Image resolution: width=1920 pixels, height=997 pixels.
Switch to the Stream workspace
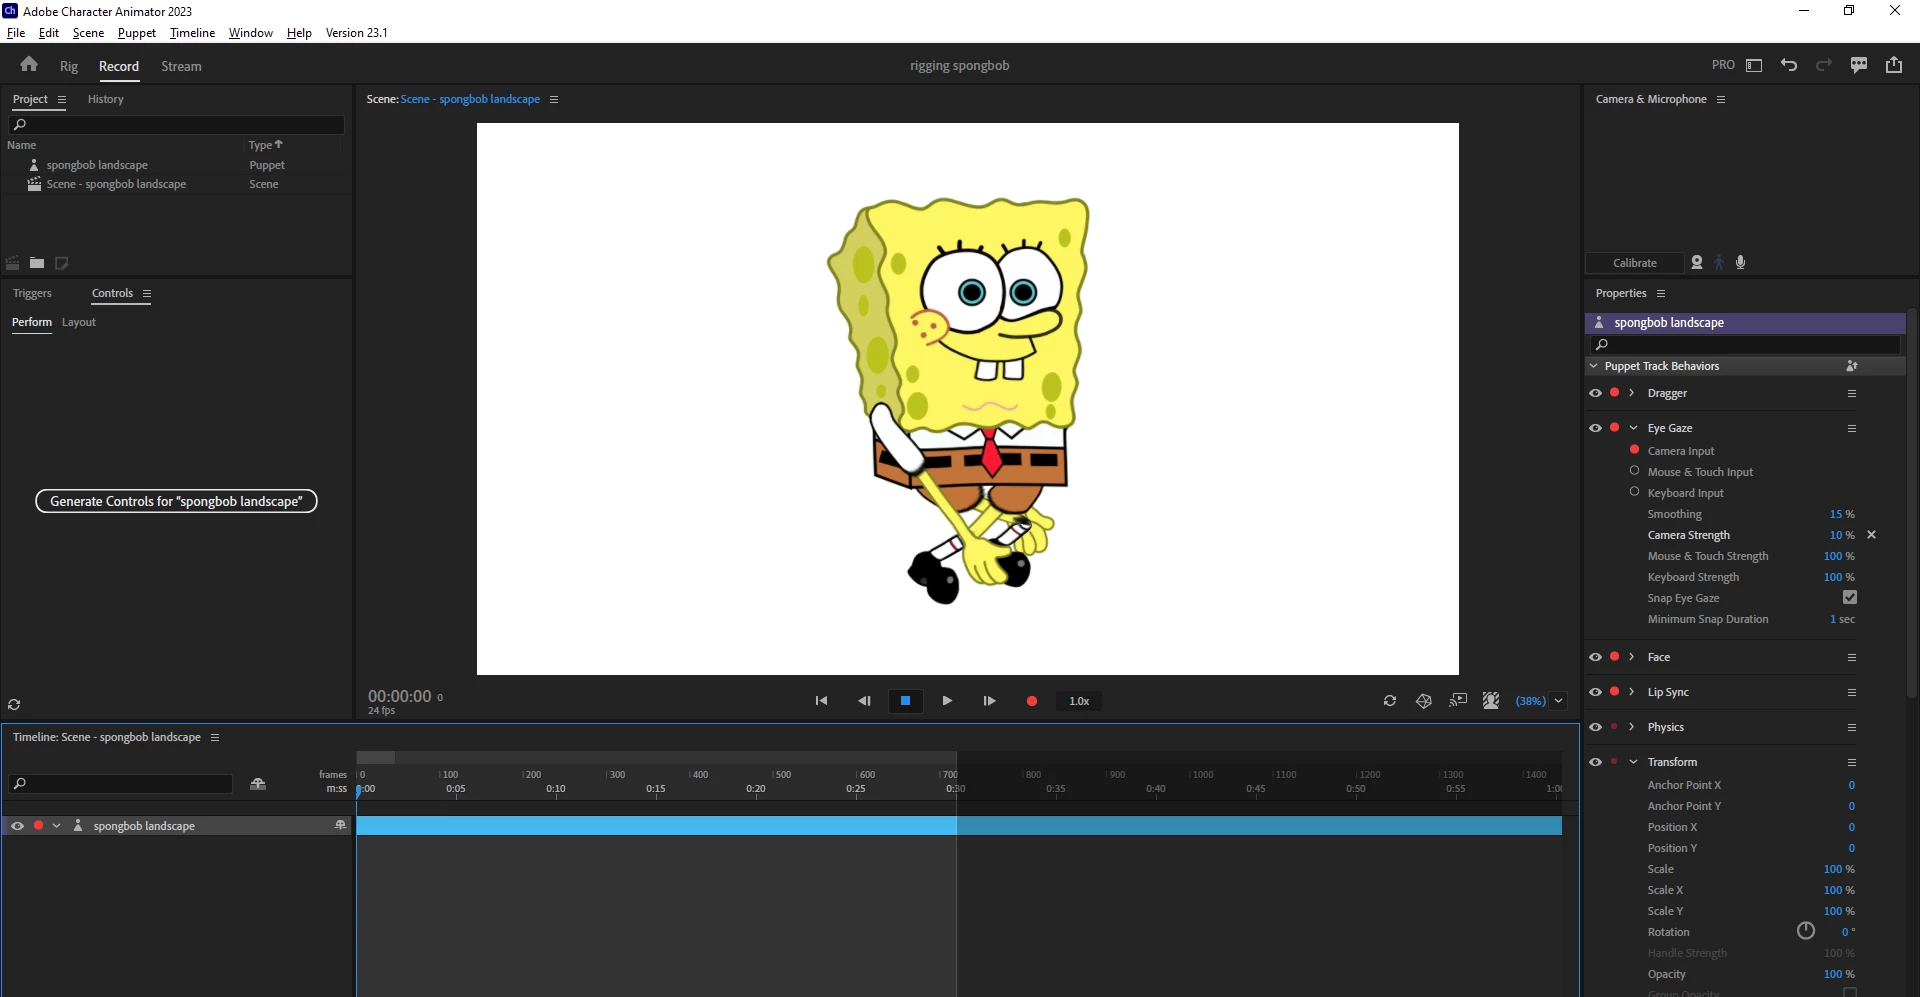tap(181, 66)
